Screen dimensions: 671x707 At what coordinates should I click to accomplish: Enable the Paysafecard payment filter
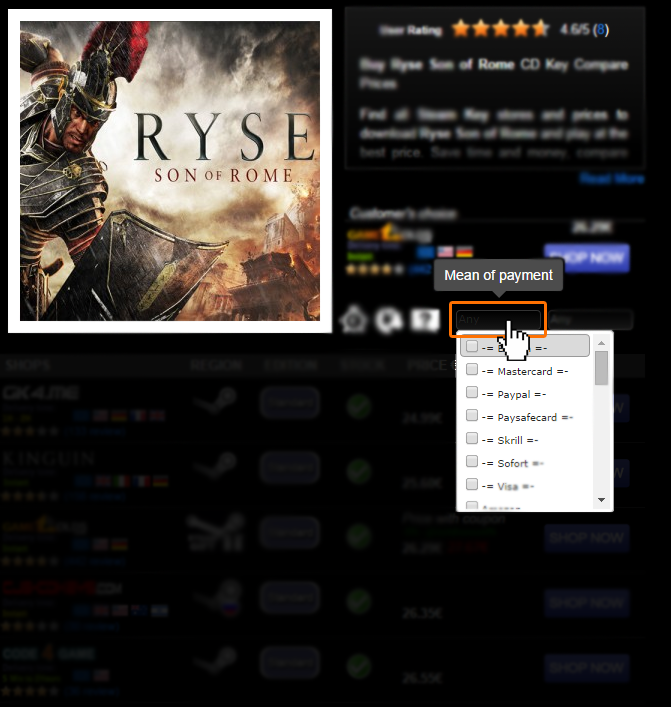coord(472,415)
